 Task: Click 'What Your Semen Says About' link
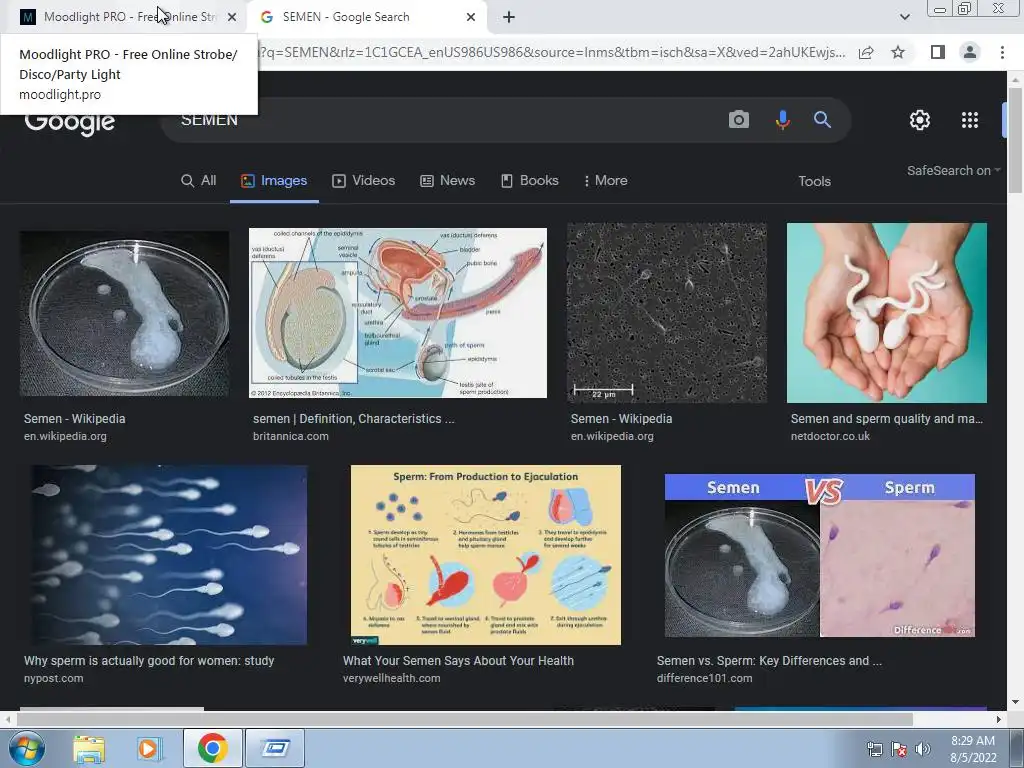pyautogui.click(x=458, y=660)
